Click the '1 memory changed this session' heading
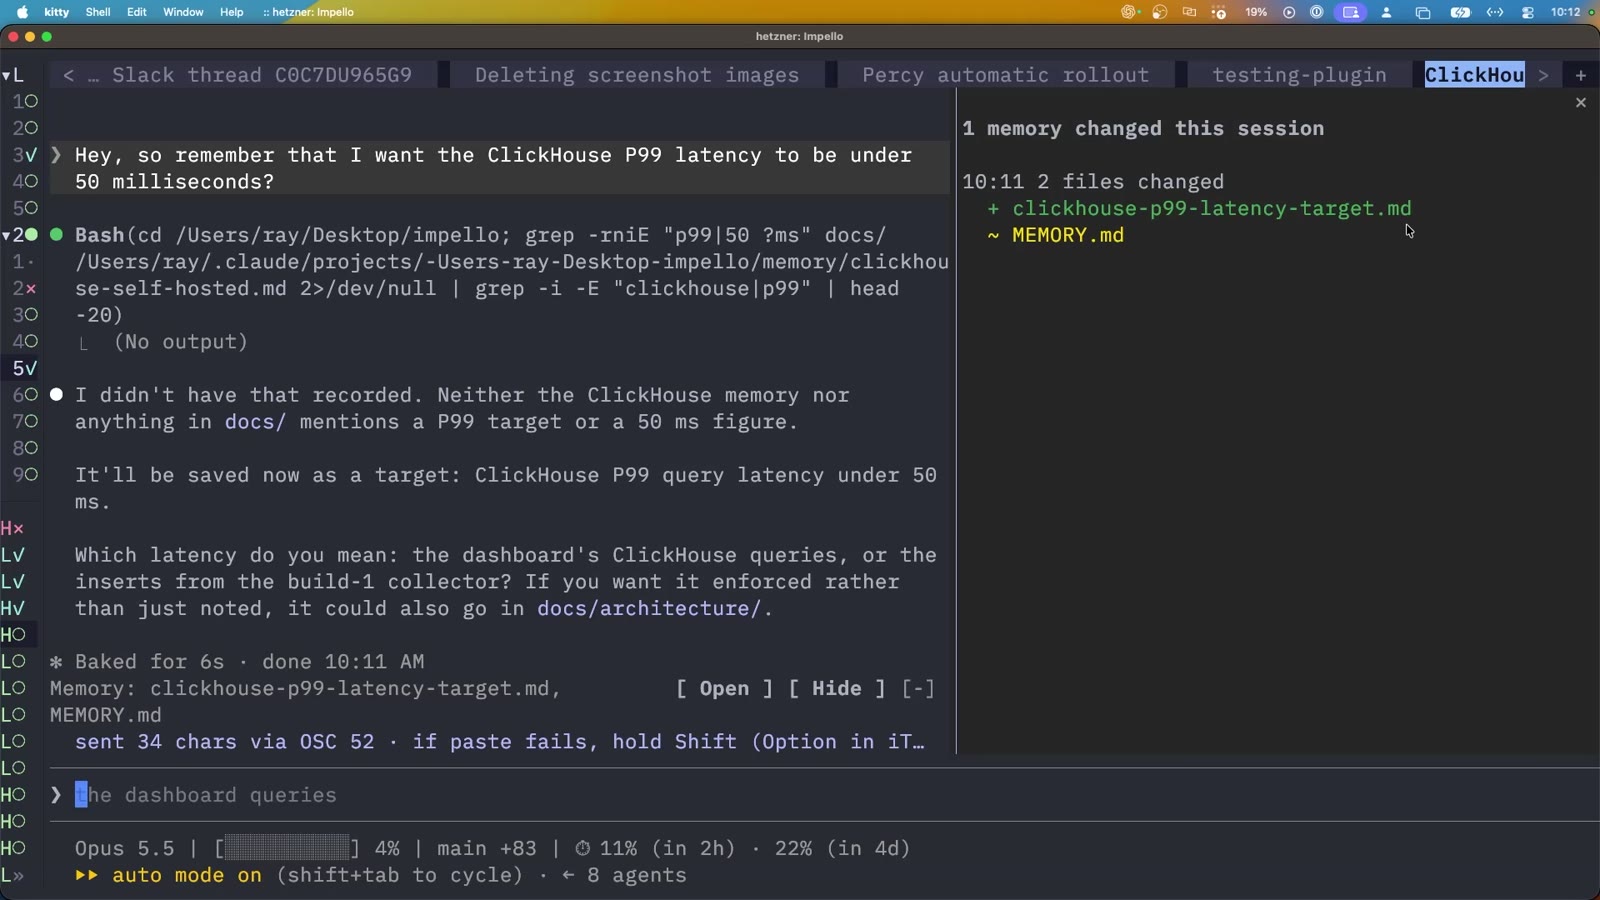The height and width of the screenshot is (900, 1600). pyautogui.click(x=1143, y=128)
